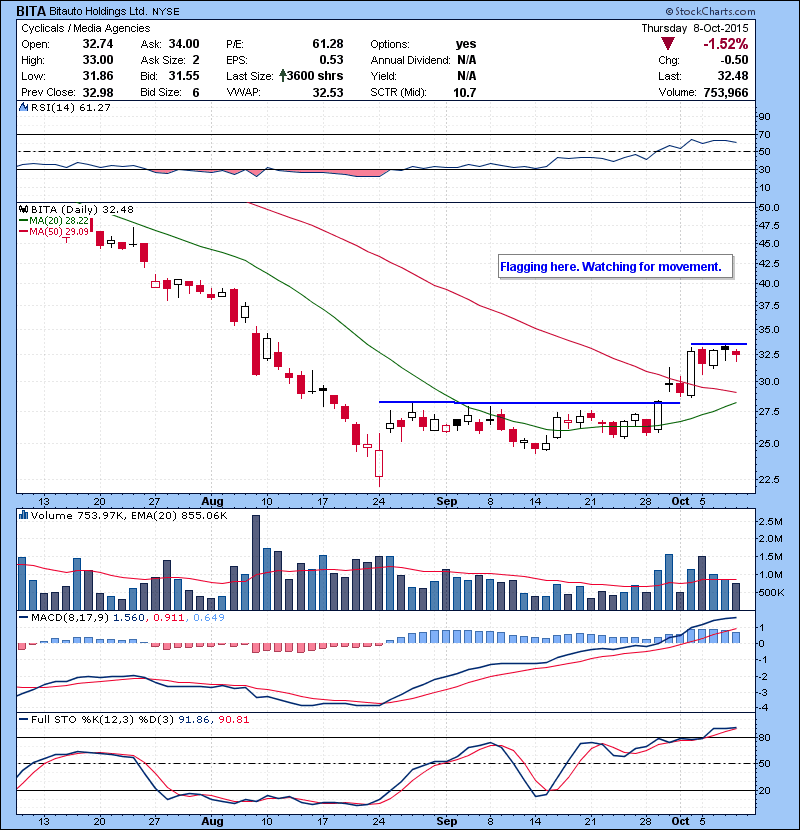This screenshot has height=830, width=800.
Task: Click the 'Oct' label on bottom date axis
Action: [x=680, y=821]
